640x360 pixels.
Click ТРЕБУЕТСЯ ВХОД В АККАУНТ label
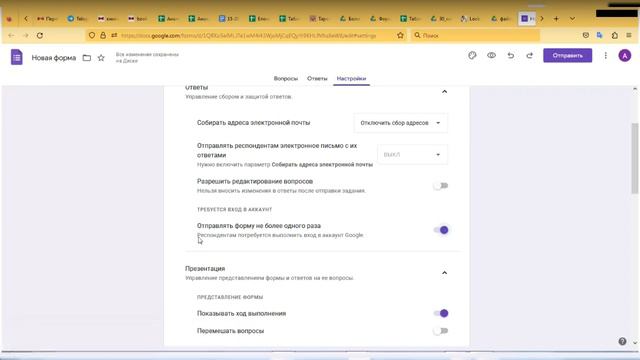tap(234, 209)
